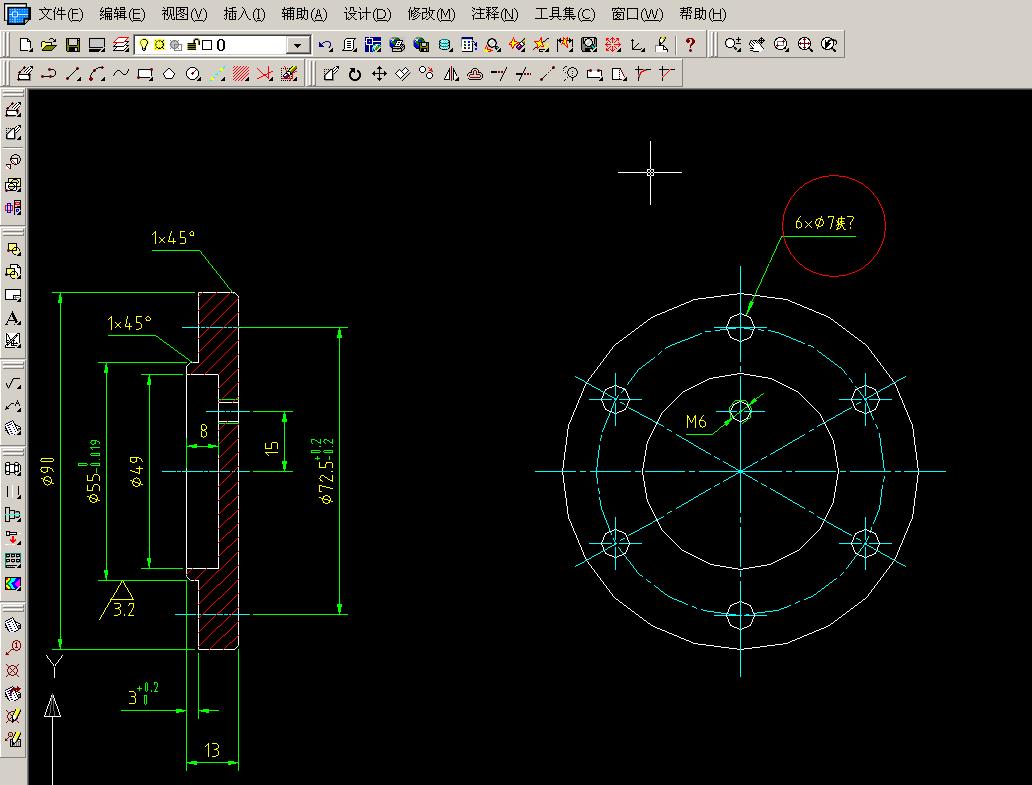Screen dimensions: 1032x785
Task: Click the print/plot monitor icon
Action: tap(97, 45)
